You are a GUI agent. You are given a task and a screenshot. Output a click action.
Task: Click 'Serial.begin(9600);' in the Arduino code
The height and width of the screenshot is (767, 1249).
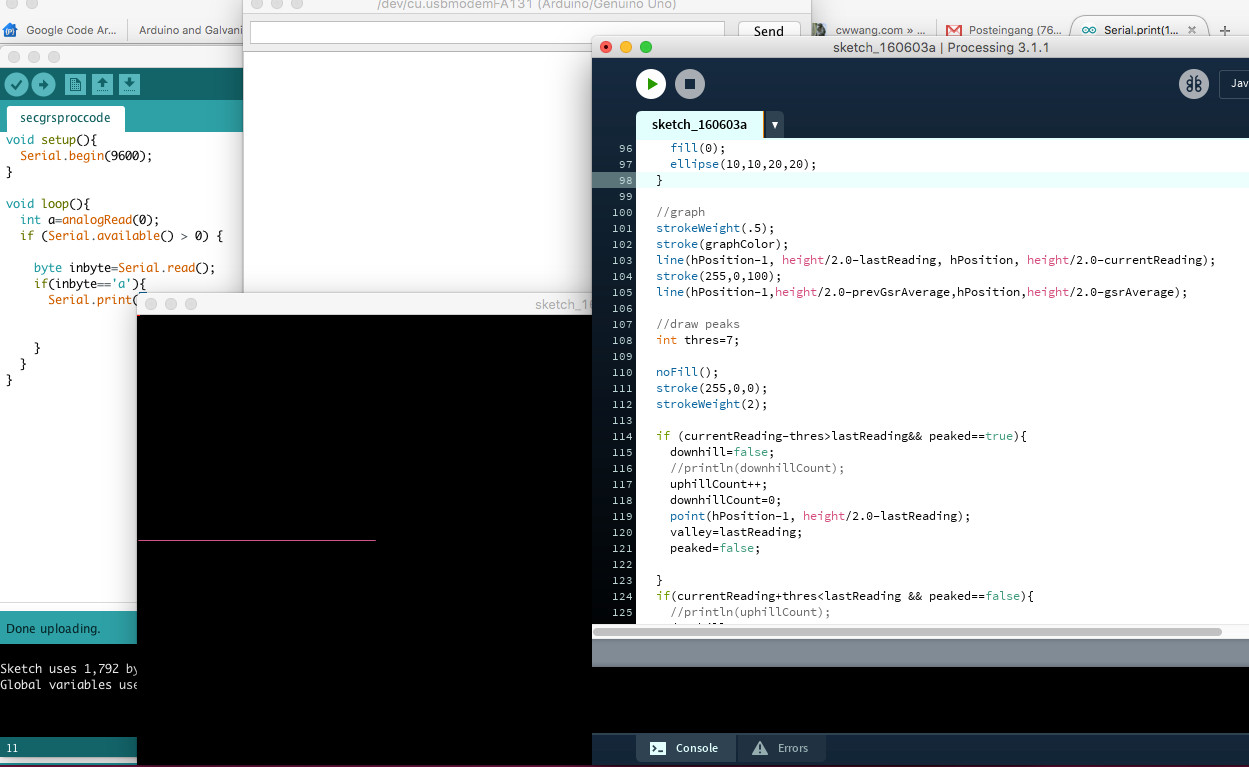tap(86, 156)
